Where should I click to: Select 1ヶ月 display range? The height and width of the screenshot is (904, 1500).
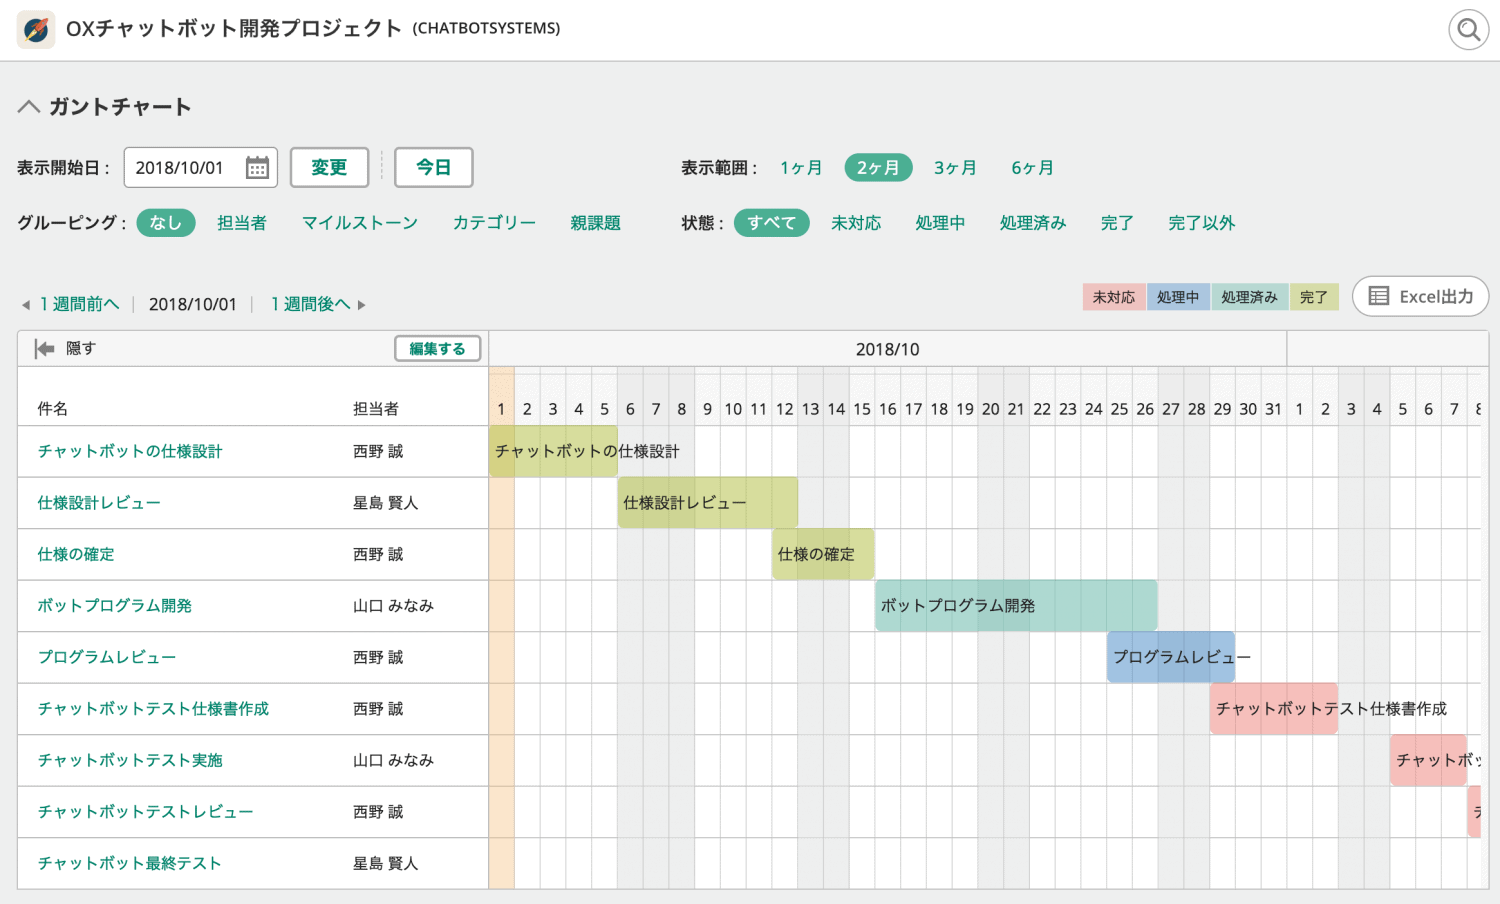pos(801,168)
